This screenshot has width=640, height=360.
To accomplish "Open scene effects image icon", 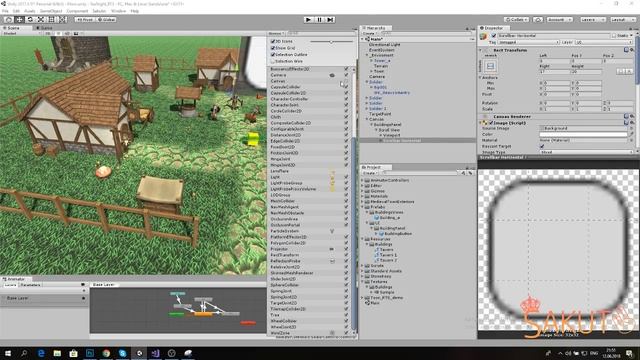I will coord(76,33).
